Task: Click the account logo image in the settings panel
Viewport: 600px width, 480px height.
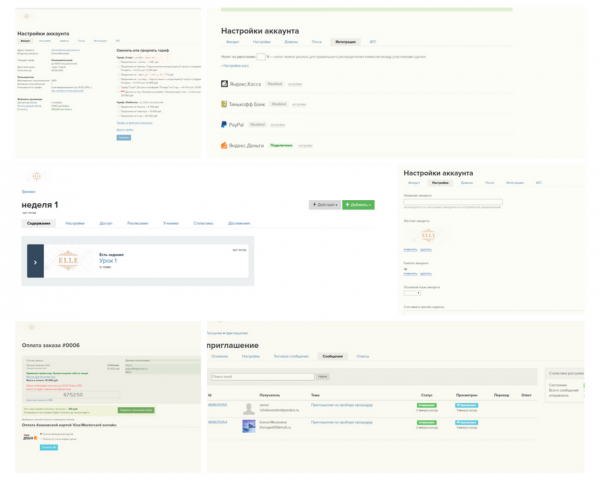Action: (428, 235)
